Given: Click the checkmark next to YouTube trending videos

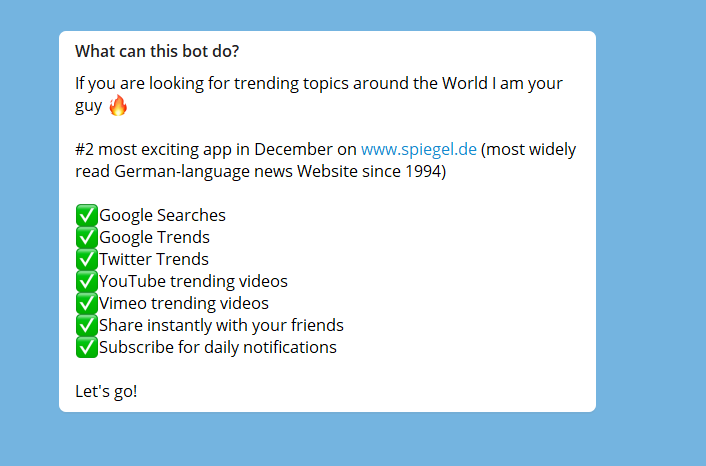Looking at the screenshot, I should 86,281.
